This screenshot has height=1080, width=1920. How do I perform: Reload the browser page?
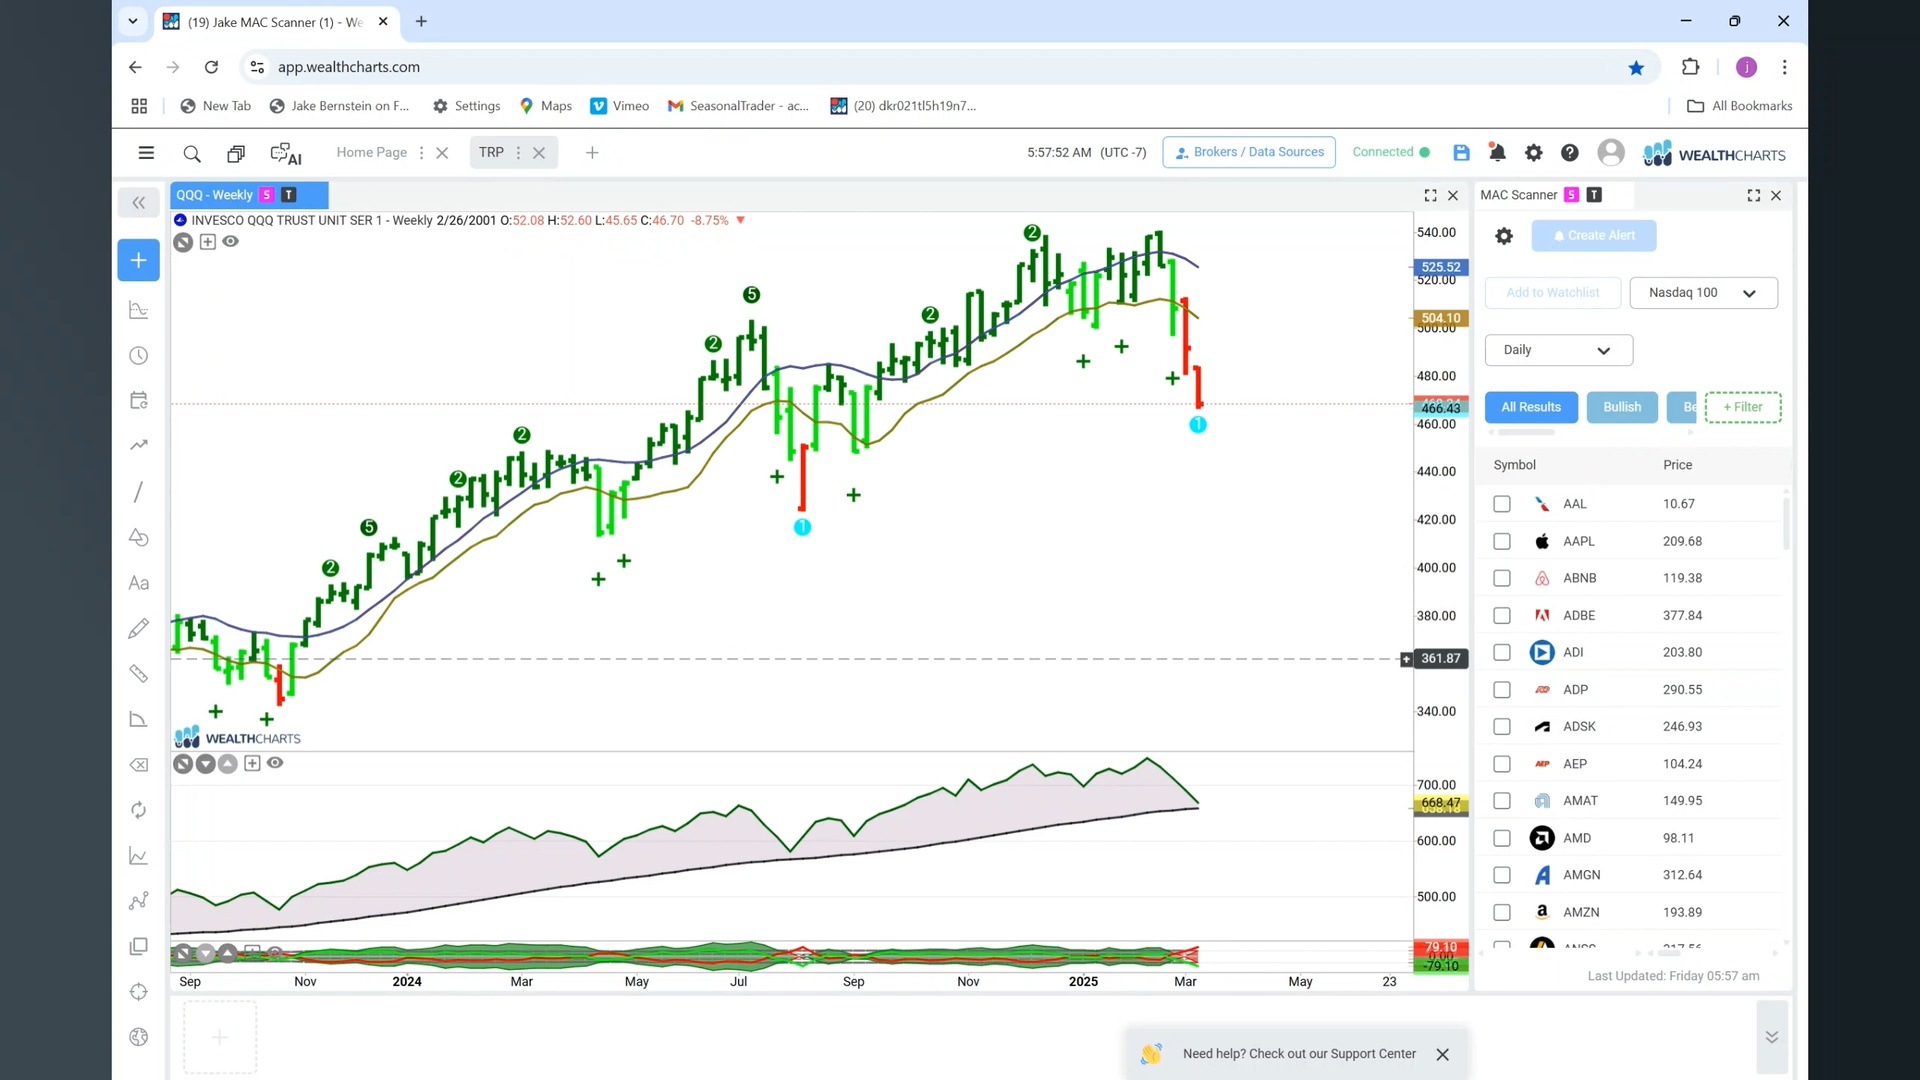point(211,67)
